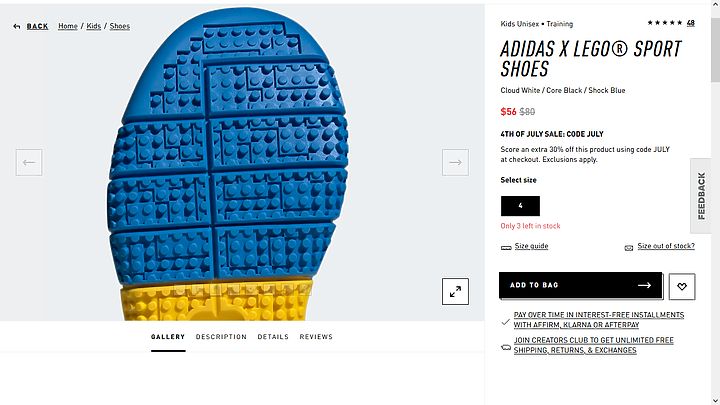This screenshot has height=405, width=720.
Task: Click the envelope icon for out-of-stock sizes
Action: [x=629, y=248]
